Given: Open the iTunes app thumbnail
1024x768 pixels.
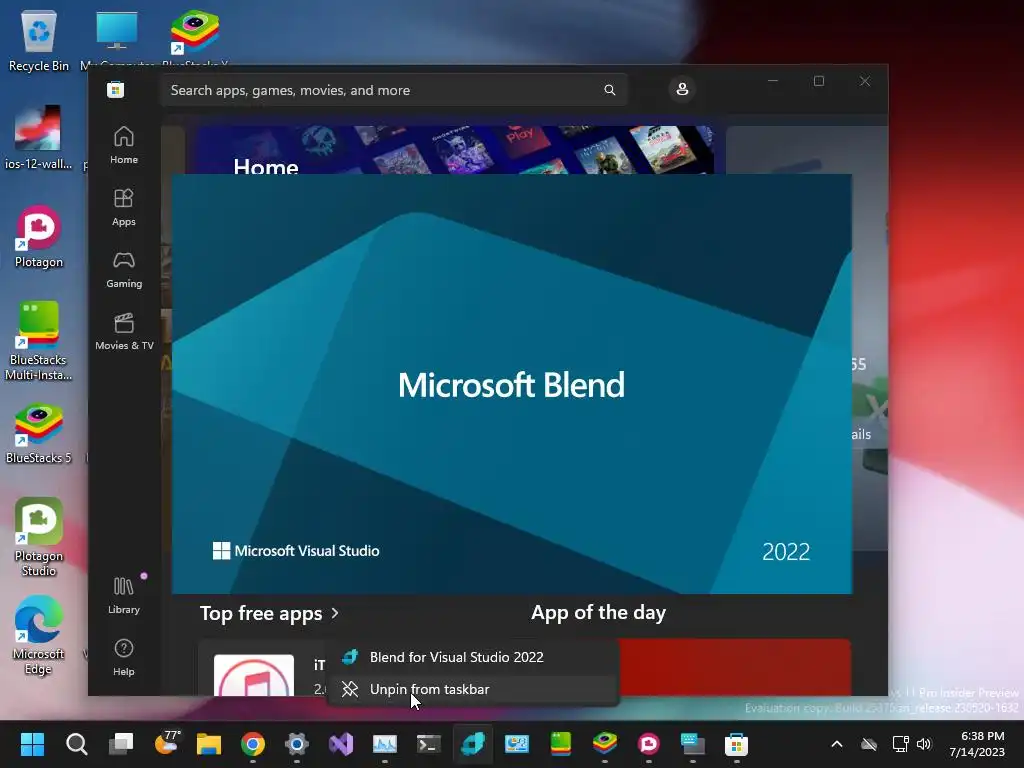Looking at the screenshot, I should pos(254,675).
